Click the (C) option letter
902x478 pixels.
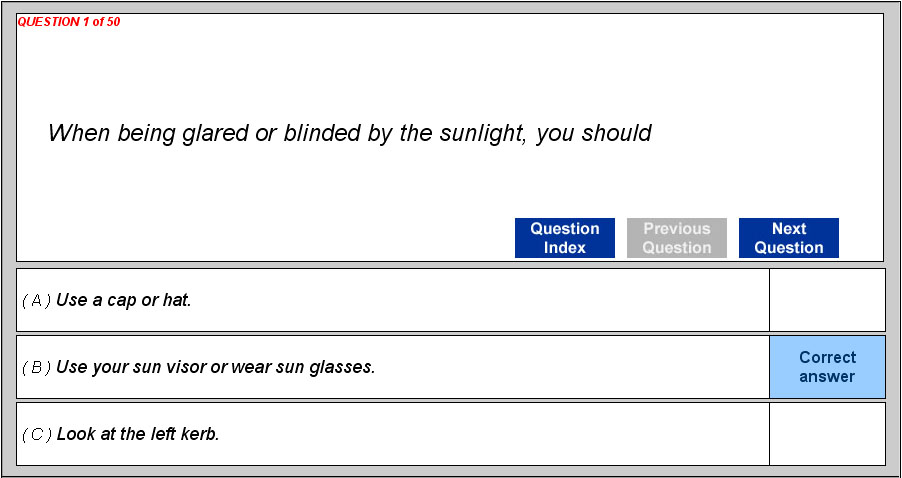click(x=37, y=434)
